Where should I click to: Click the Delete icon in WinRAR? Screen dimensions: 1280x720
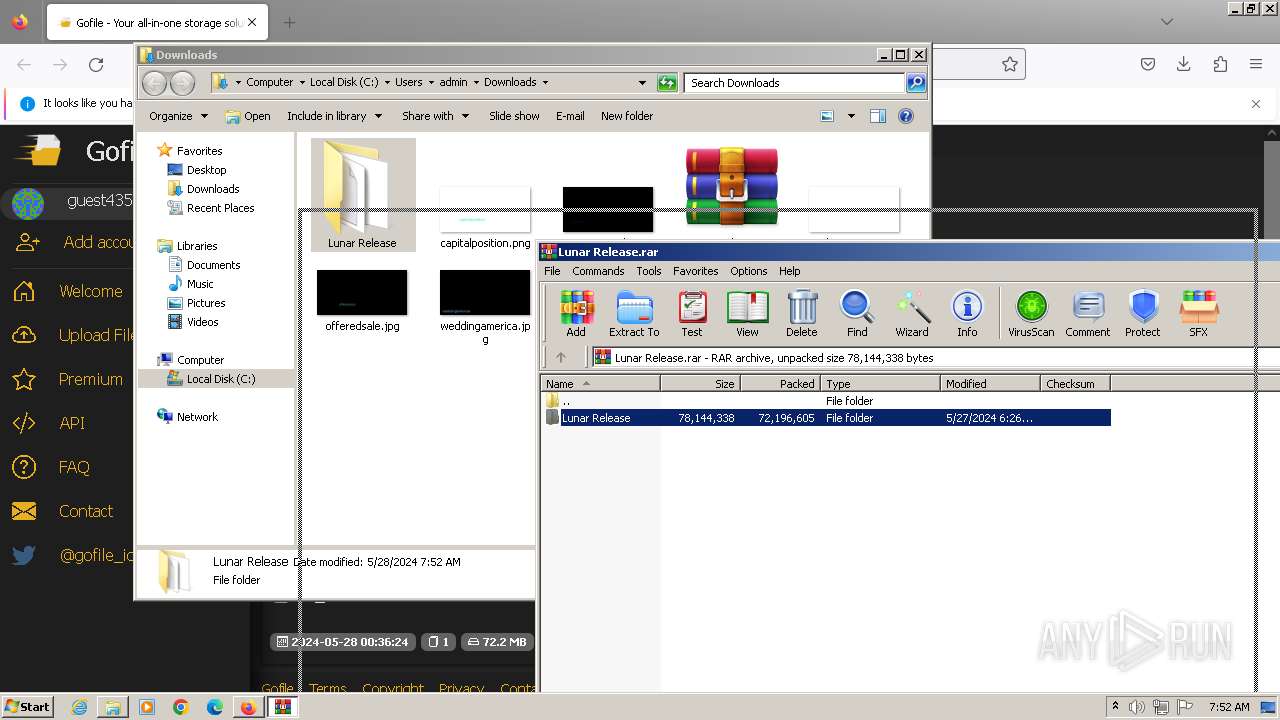801,313
